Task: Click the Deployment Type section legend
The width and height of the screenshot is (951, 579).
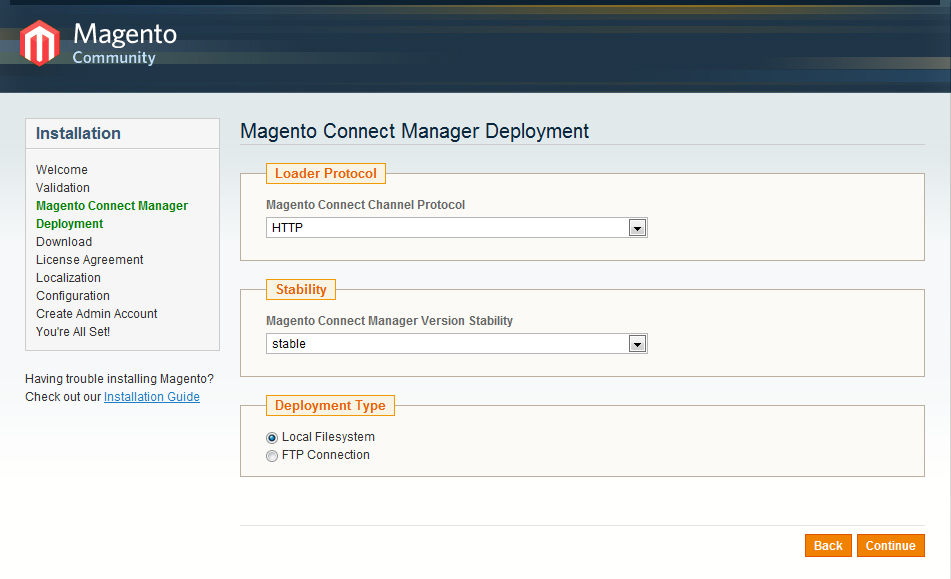Action: pos(330,406)
